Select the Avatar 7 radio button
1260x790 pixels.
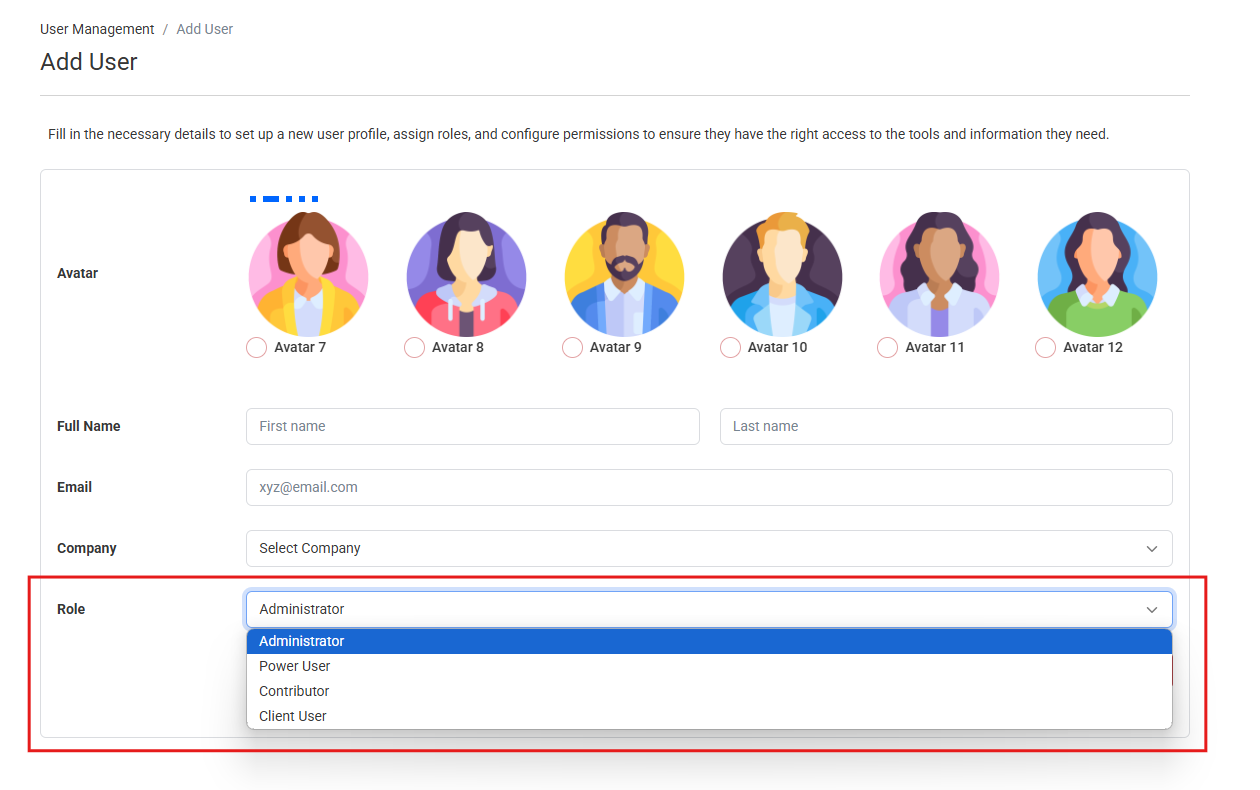pos(256,347)
